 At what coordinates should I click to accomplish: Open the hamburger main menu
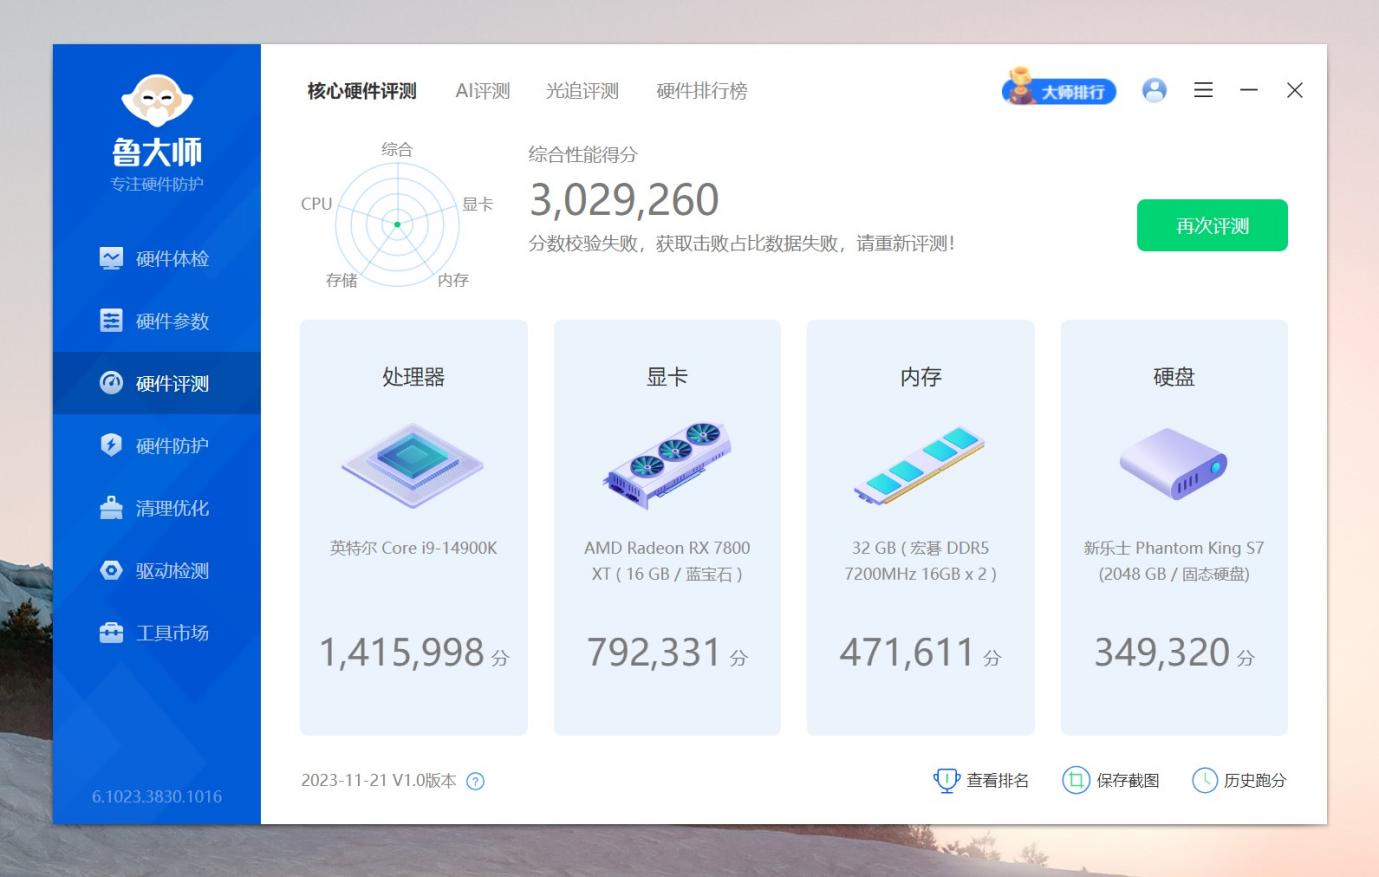coord(1203,90)
